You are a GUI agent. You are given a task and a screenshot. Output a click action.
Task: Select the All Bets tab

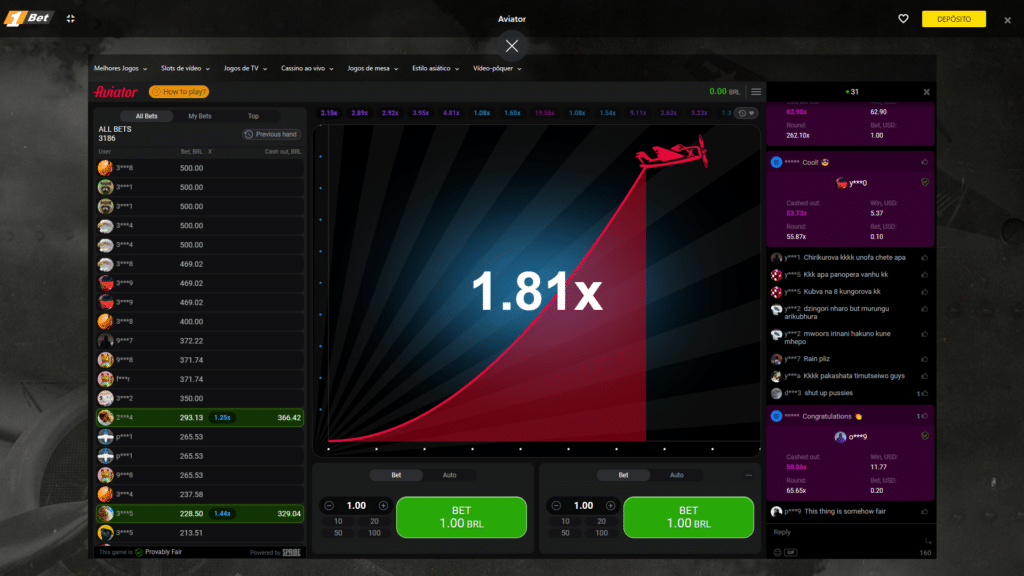click(146, 116)
